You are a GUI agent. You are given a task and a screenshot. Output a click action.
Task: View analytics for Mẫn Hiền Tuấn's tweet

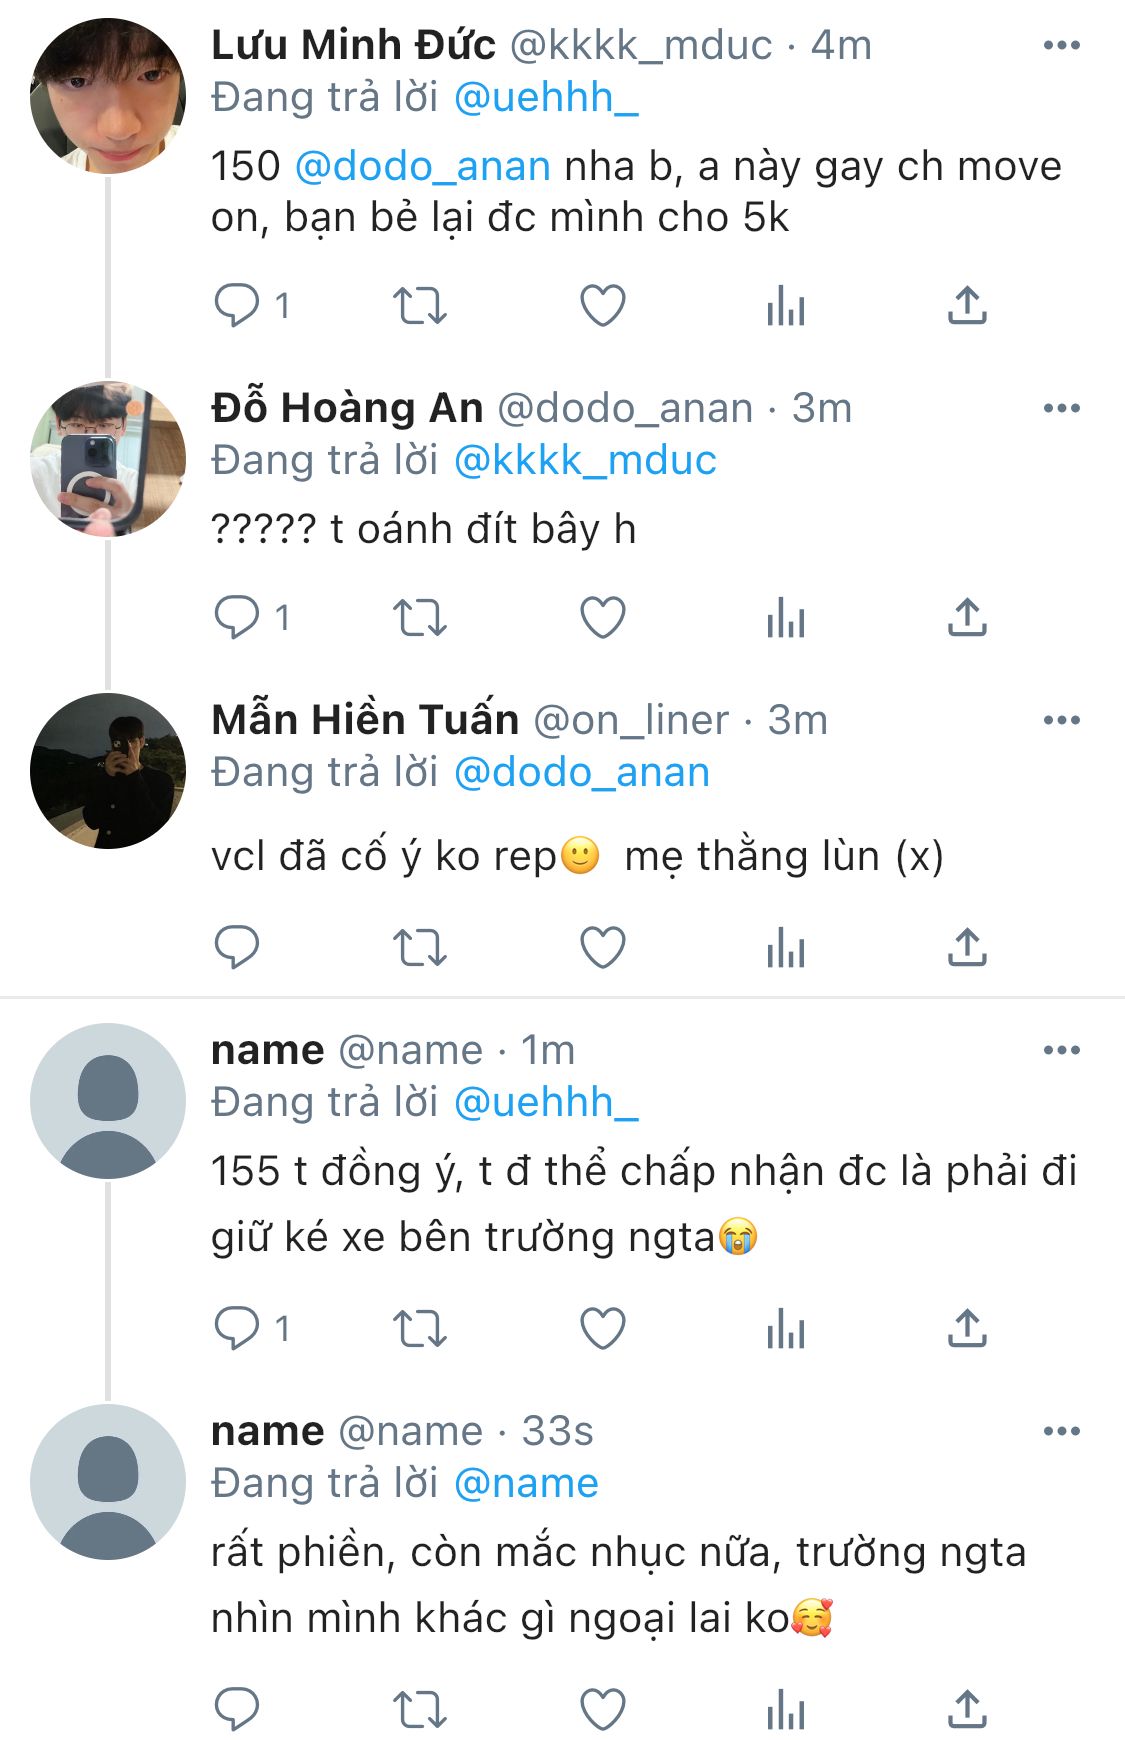[x=786, y=947]
